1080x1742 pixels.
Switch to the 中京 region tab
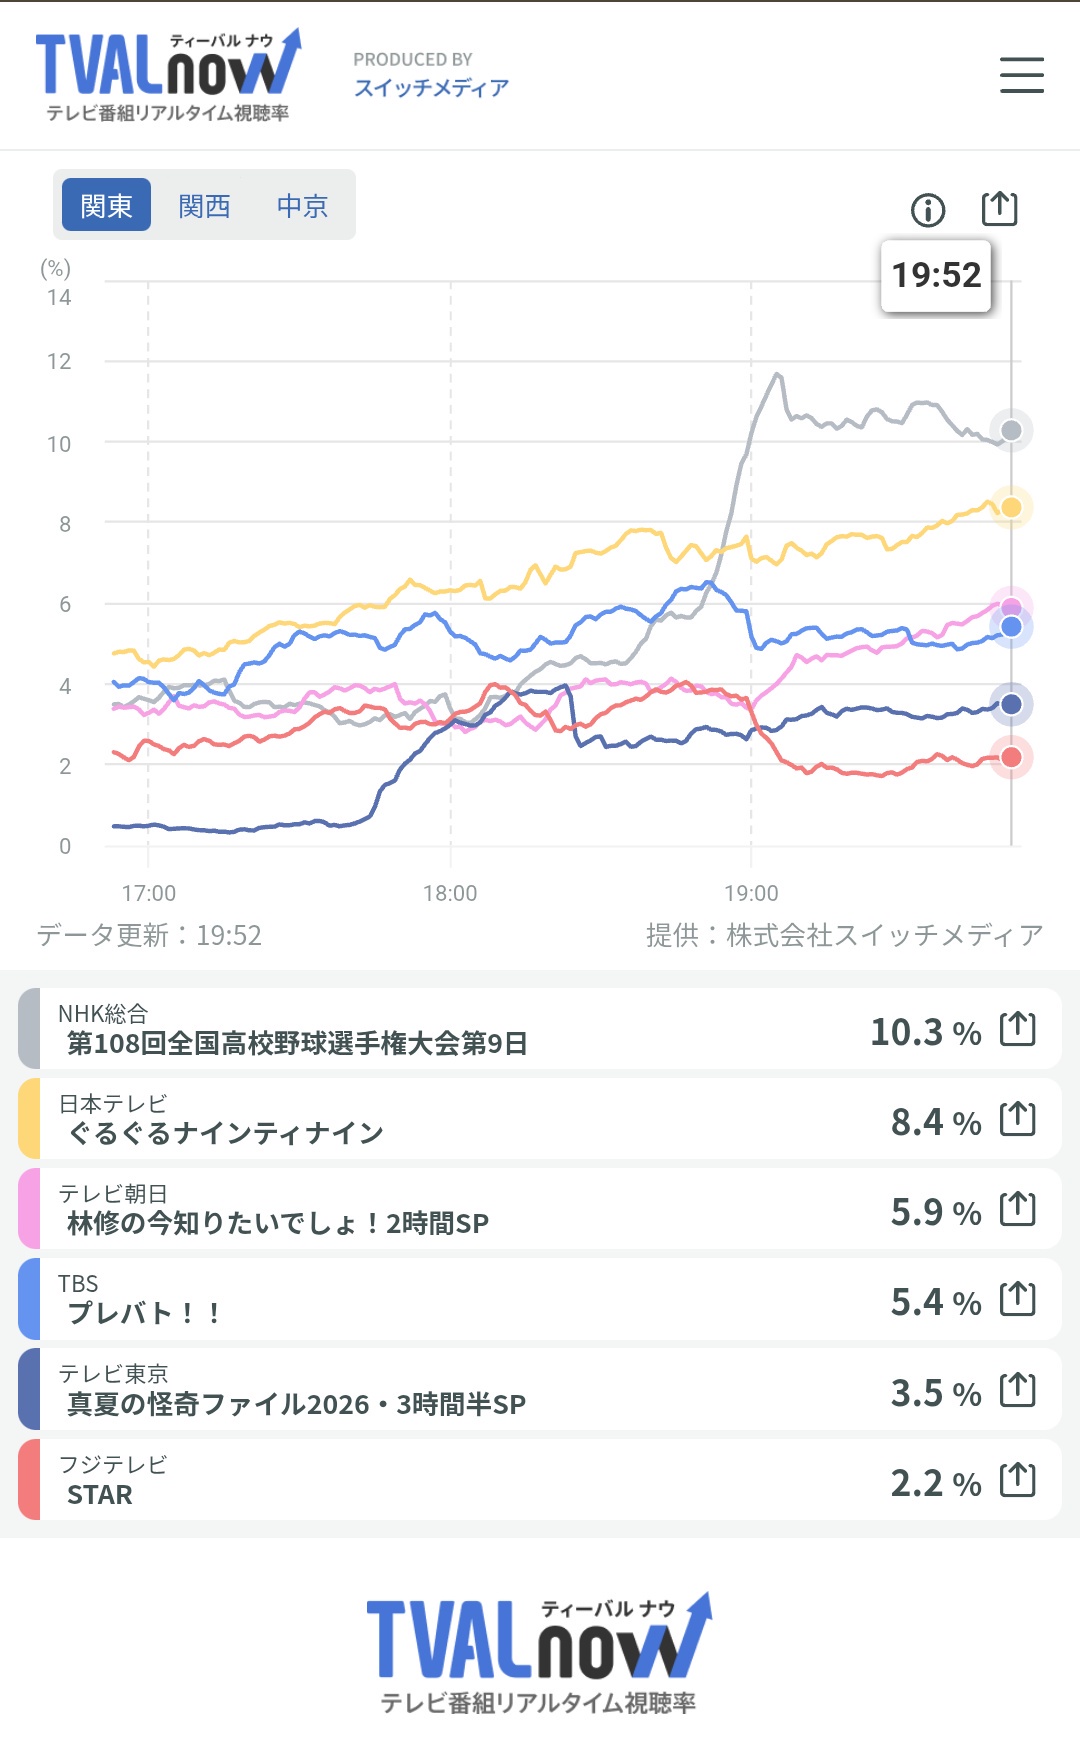coord(302,205)
